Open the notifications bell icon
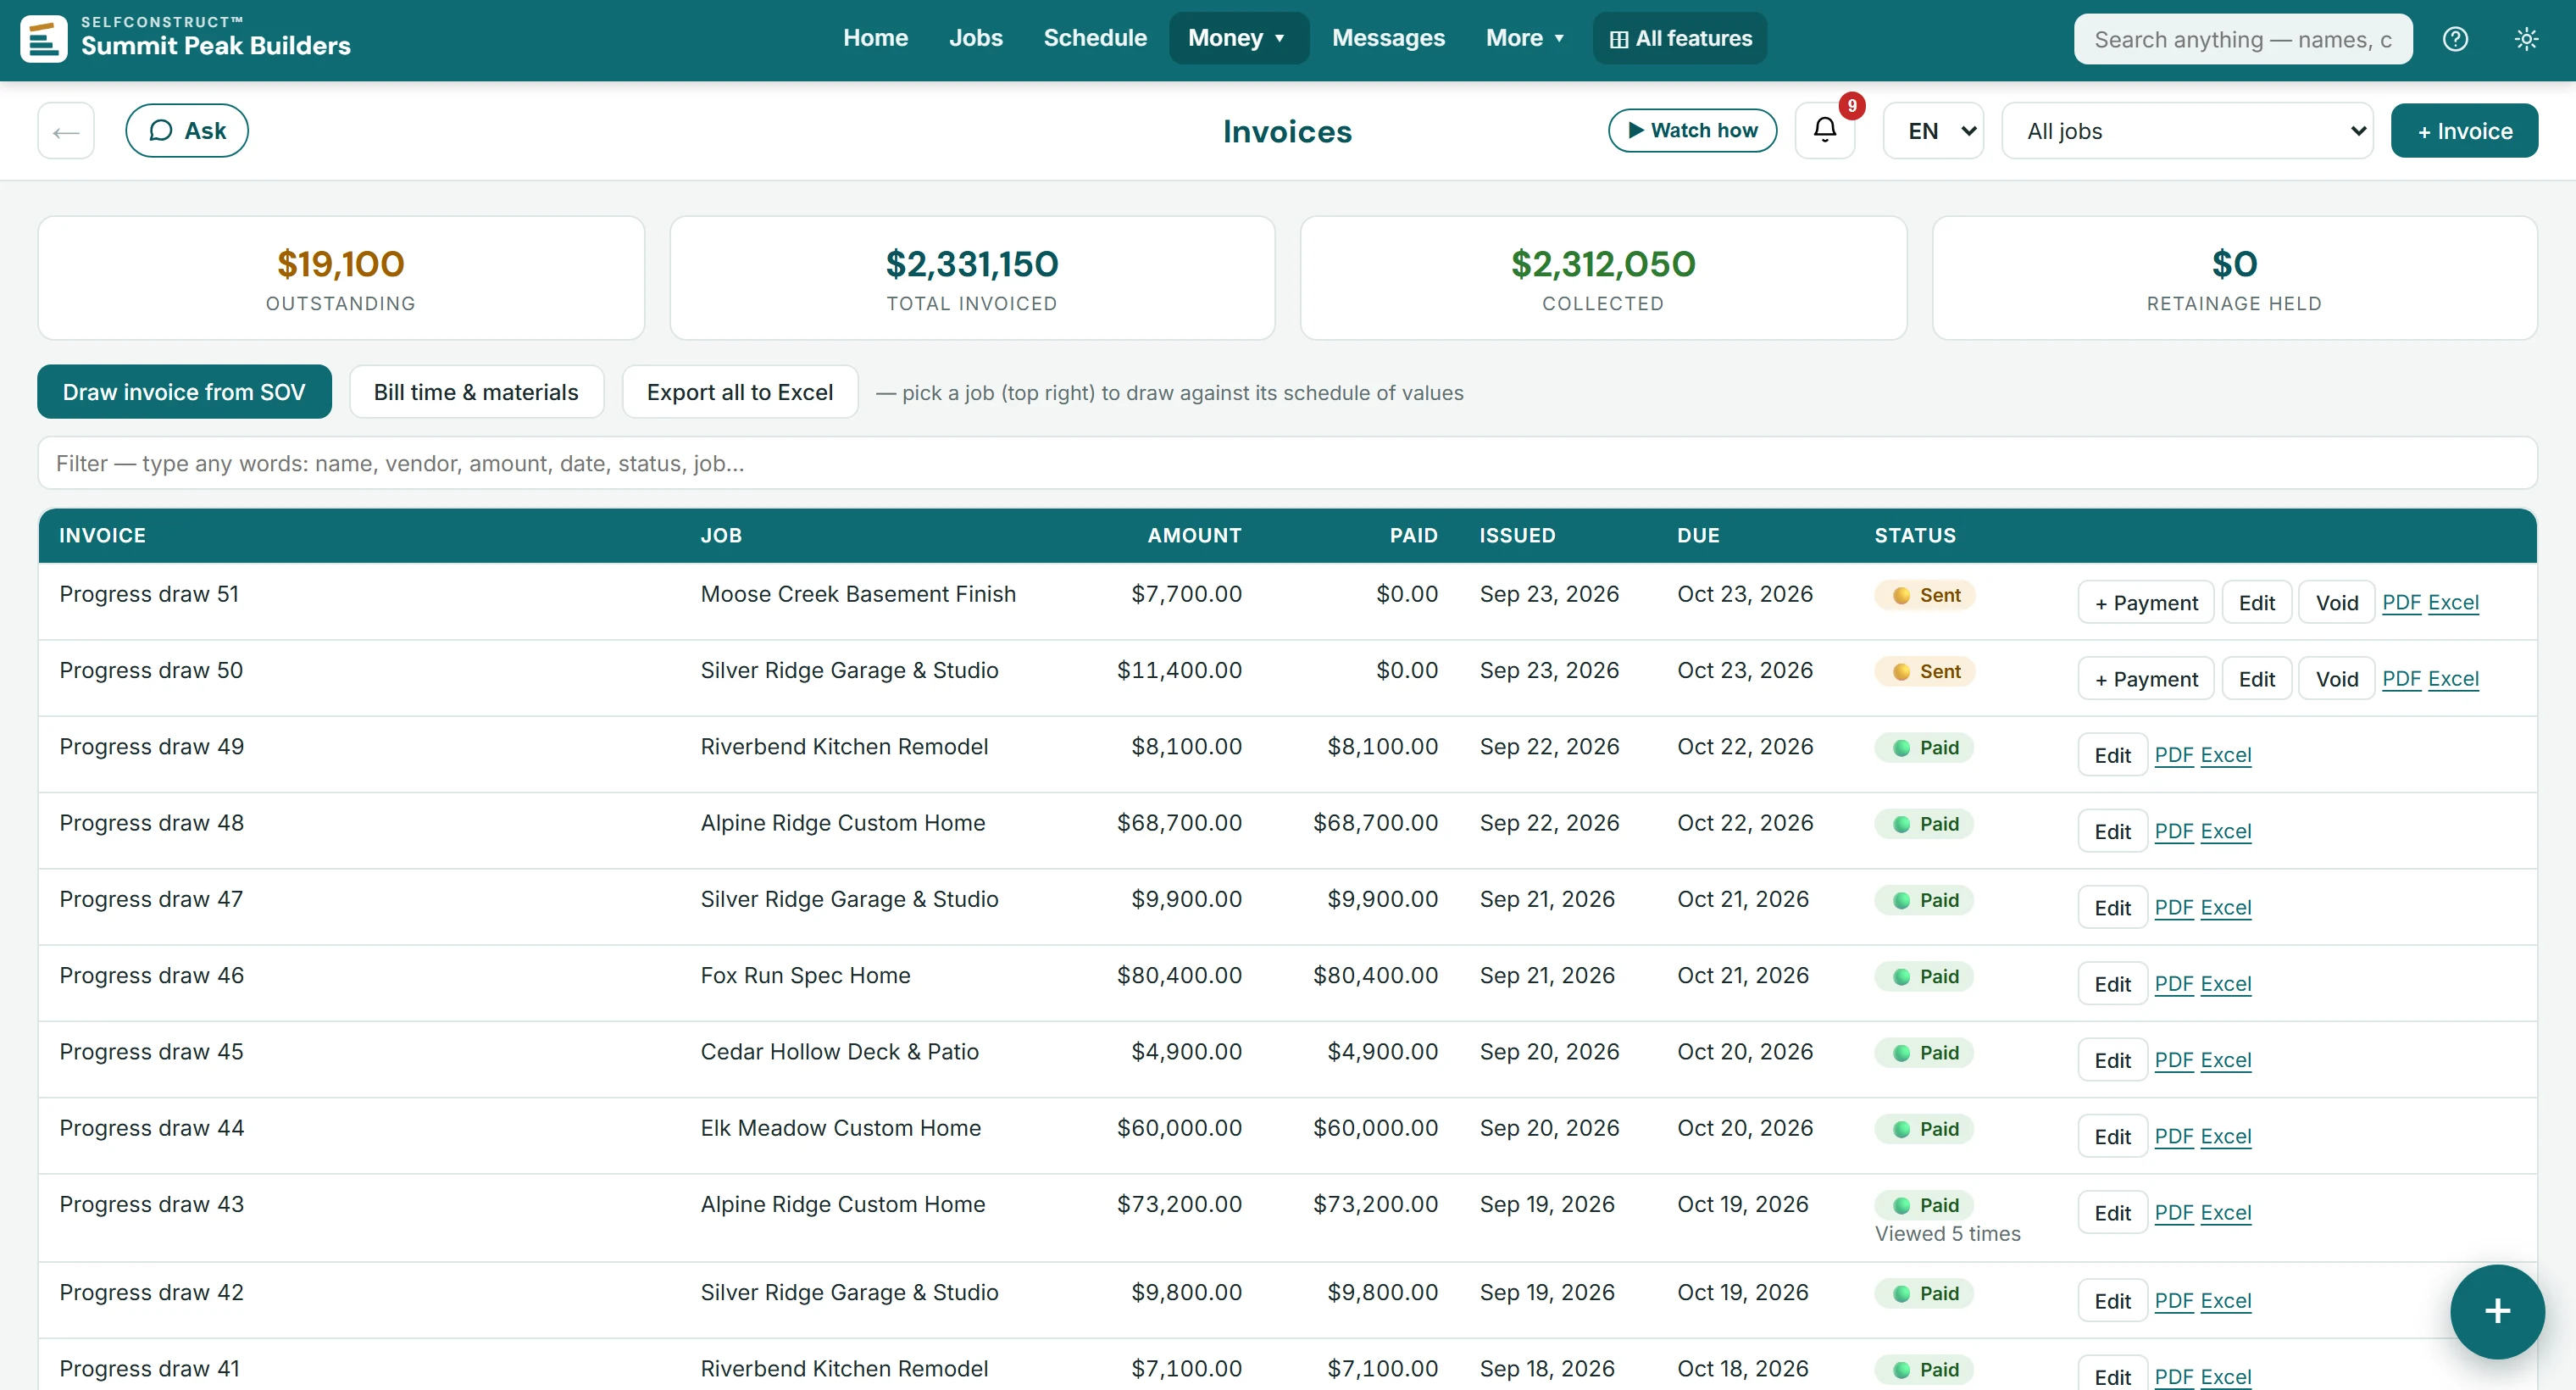The height and width of the screenshot is (1390, 2576). (1825, 130)
